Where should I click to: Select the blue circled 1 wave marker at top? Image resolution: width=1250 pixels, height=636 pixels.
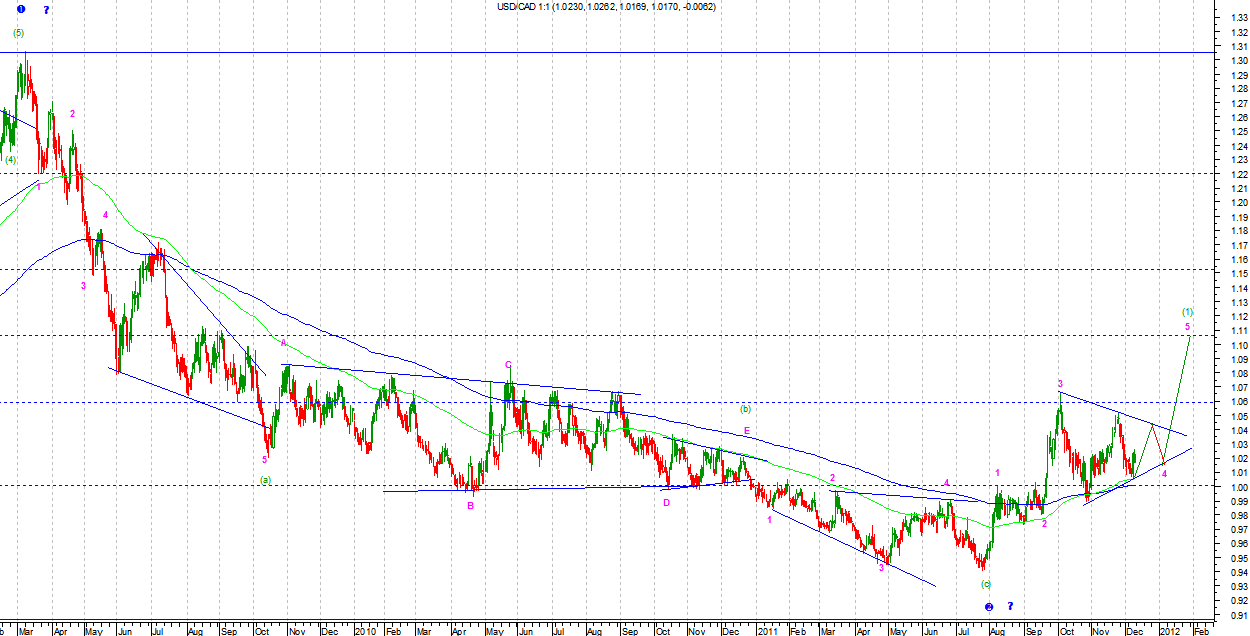[21, 9]
